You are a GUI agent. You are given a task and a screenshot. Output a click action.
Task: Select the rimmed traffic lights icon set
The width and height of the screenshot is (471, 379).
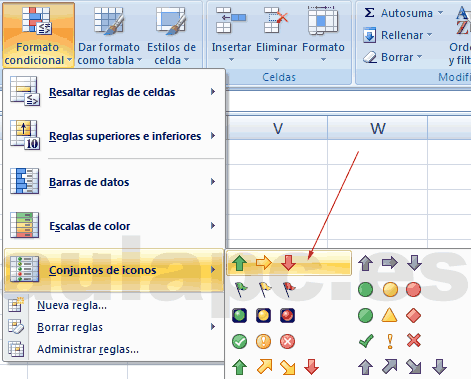click(263, 315)
